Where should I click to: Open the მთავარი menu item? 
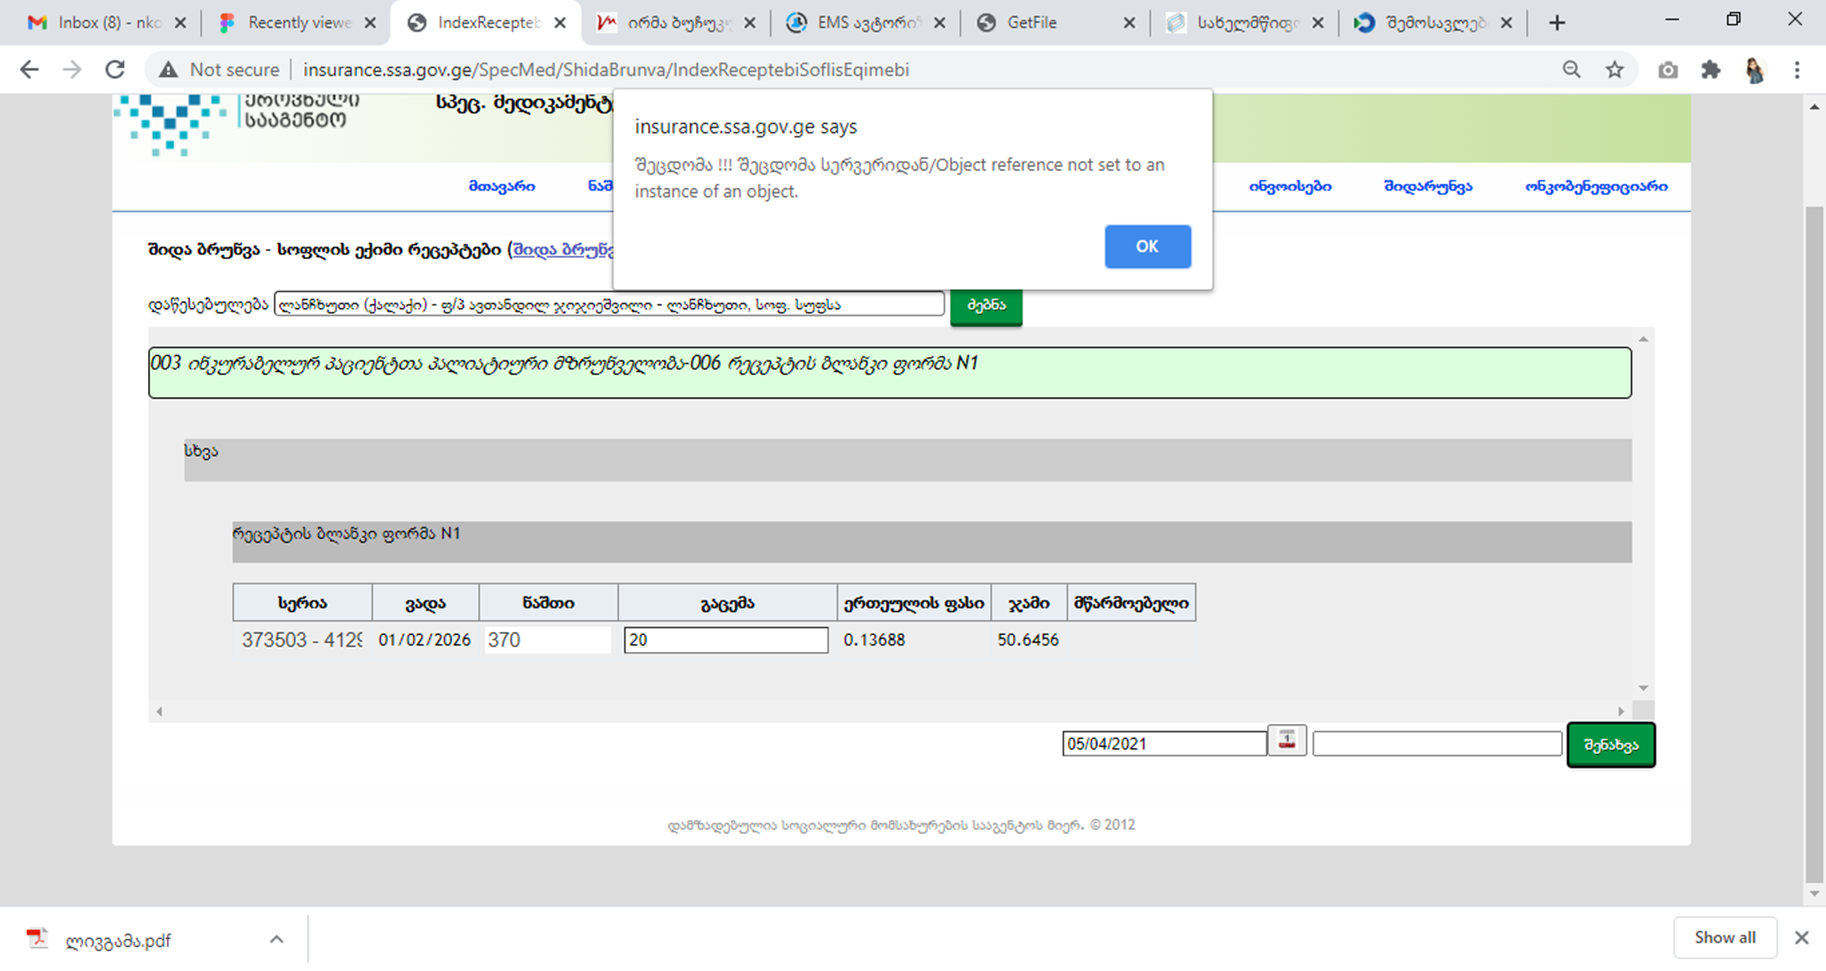502,186
